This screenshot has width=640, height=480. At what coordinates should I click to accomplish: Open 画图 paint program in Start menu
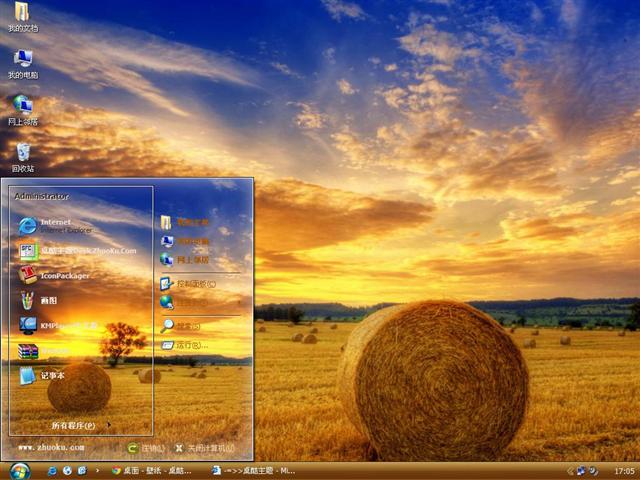[x=39, y=300]
